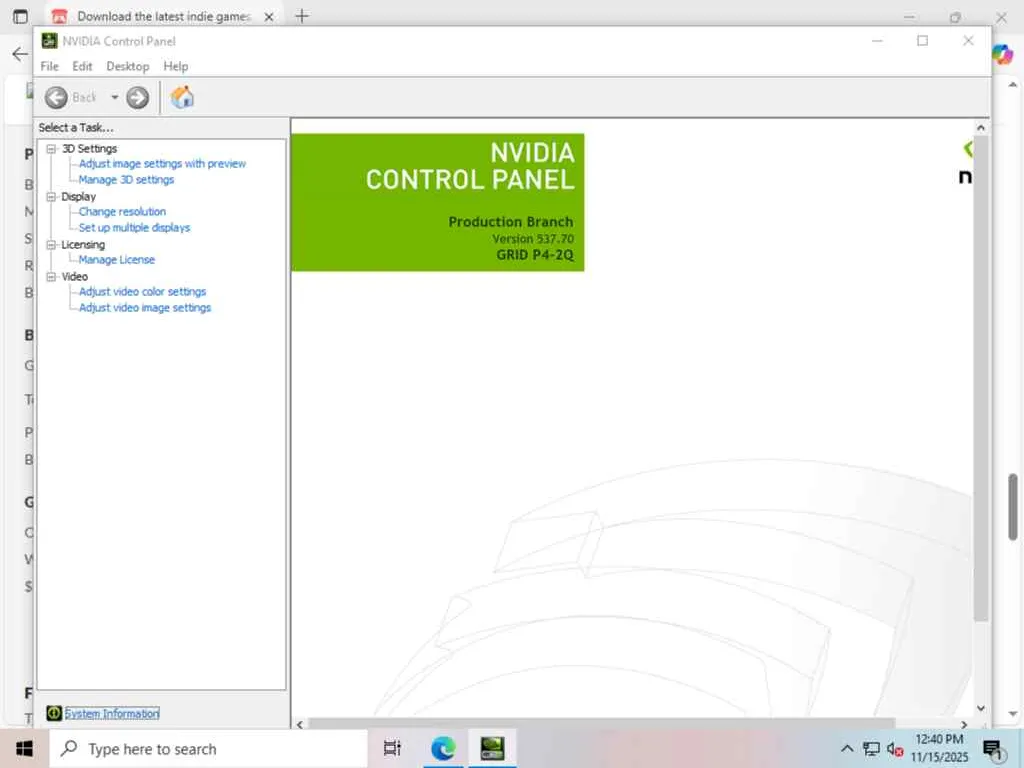This screenshot has height=768, width=1024.
Task: Select the Download the latest indie games tab
Action: (x=163, y=16)
